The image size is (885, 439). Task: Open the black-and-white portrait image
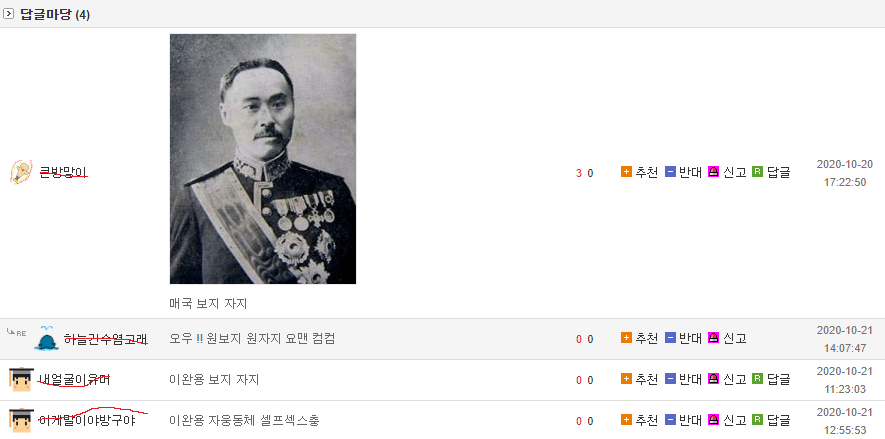tap(263, 159)
